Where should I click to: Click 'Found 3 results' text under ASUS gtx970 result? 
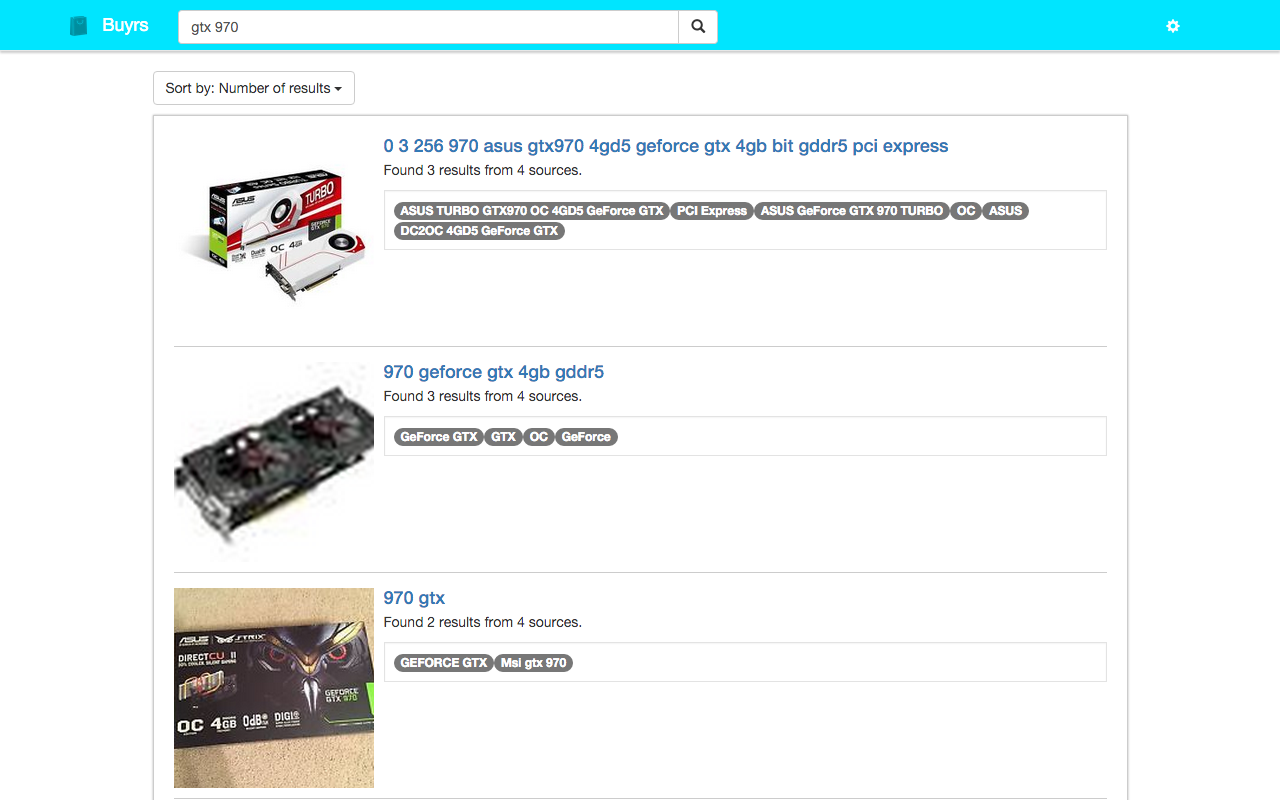483,170
